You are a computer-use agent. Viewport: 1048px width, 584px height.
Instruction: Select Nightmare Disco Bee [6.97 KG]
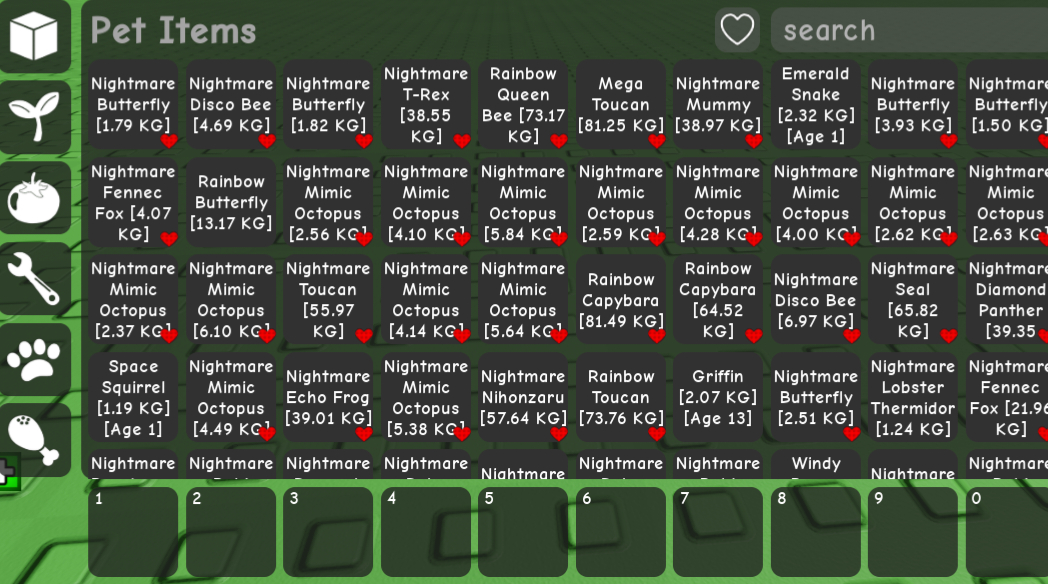pyautogui.click(x=815, y=299)
